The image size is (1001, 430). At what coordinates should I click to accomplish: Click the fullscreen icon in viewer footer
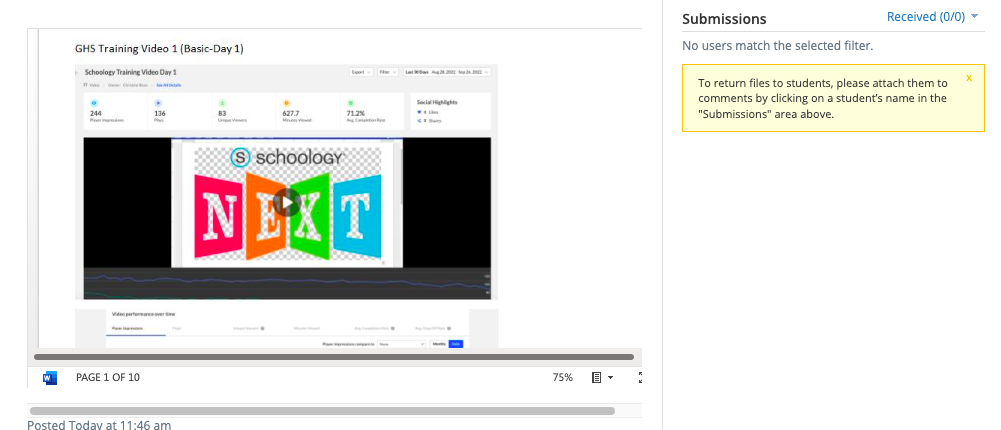click(640, 378)
